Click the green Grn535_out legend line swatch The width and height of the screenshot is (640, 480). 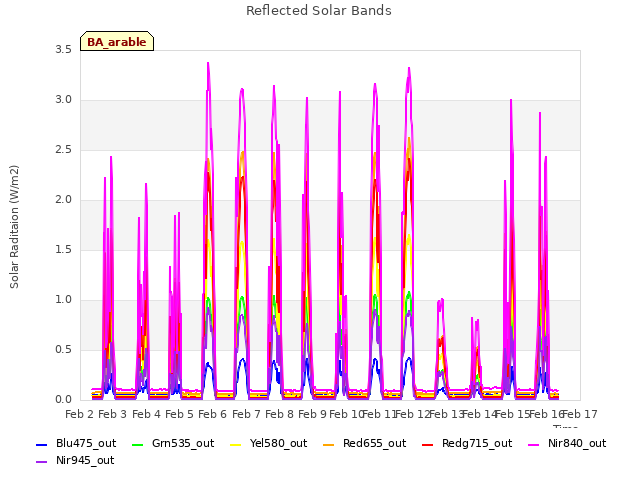tap(138, 444)
